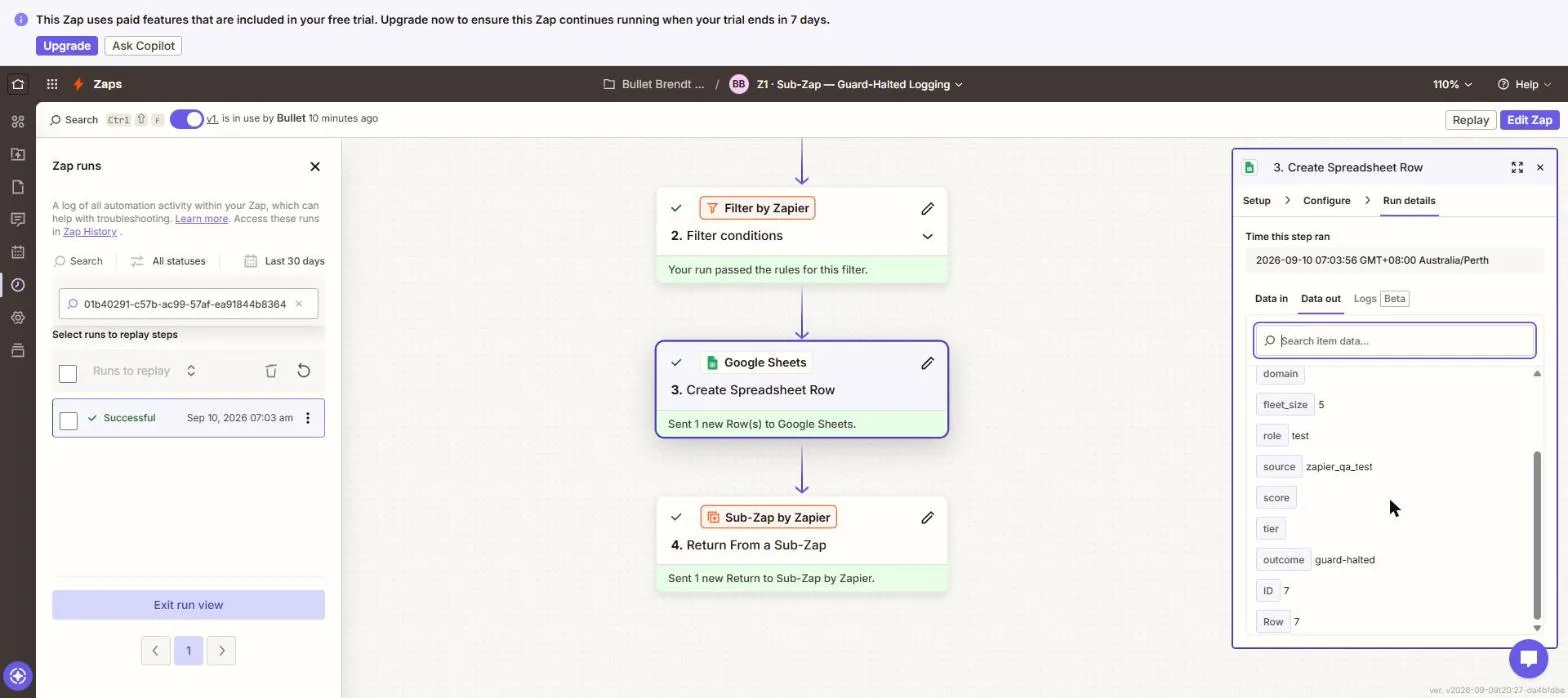Switch to the Run details tab
The height and width of the screenshot is (698, 1568).
(1408, 200)
